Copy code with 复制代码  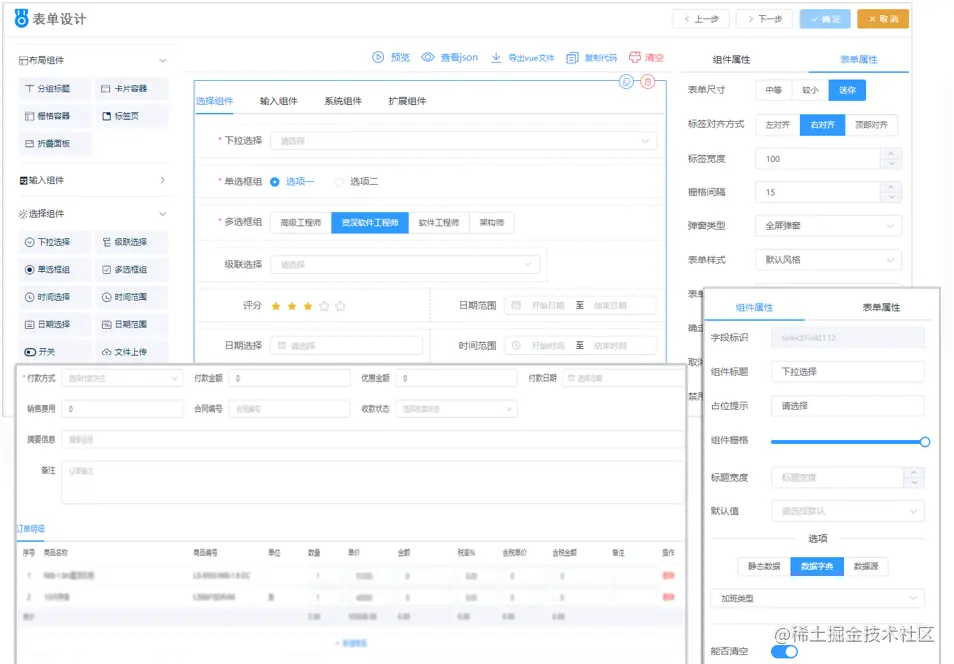point(591,58)
